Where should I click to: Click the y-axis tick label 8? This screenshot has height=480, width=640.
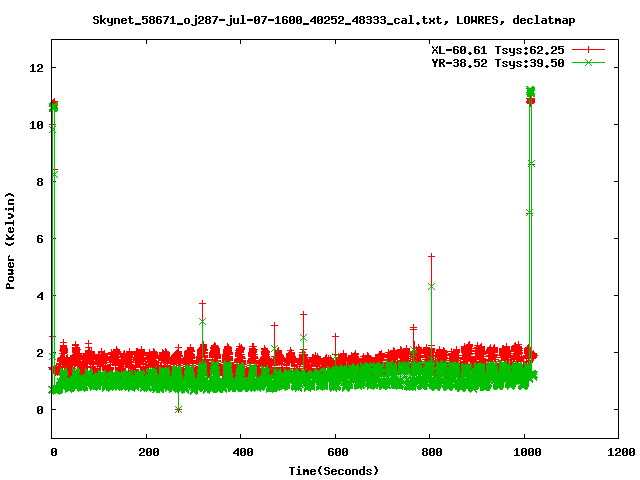40,182
